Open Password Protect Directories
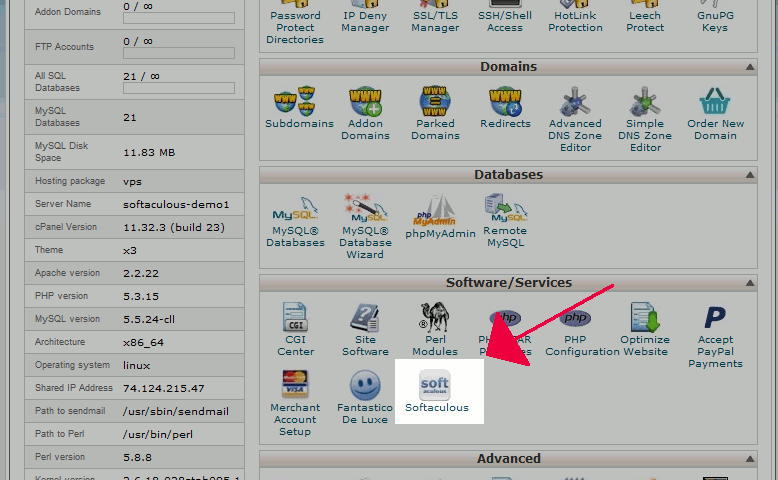This screenshot has width=778, height=480. [x=295, y=22]
